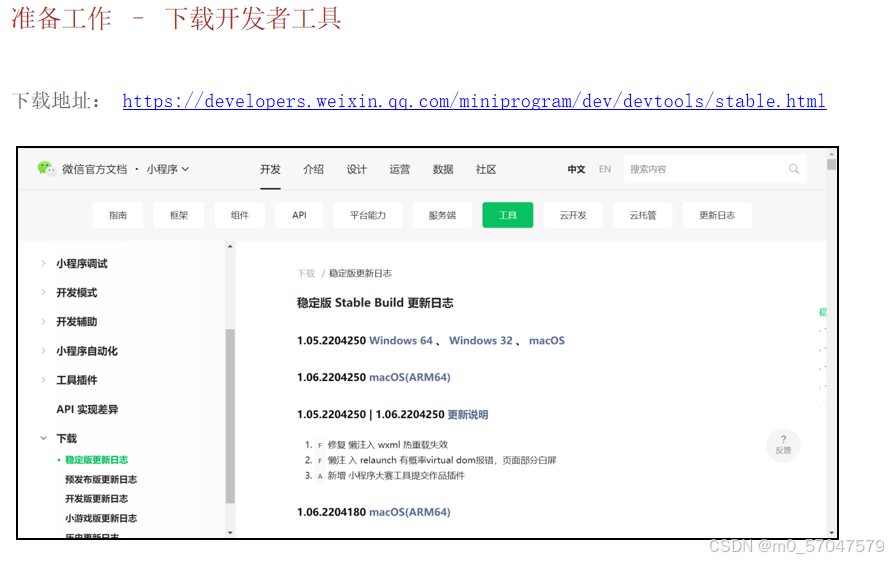Click the feedback question mark button
This screenshot has width=888, height=561.
coord(783,445)
